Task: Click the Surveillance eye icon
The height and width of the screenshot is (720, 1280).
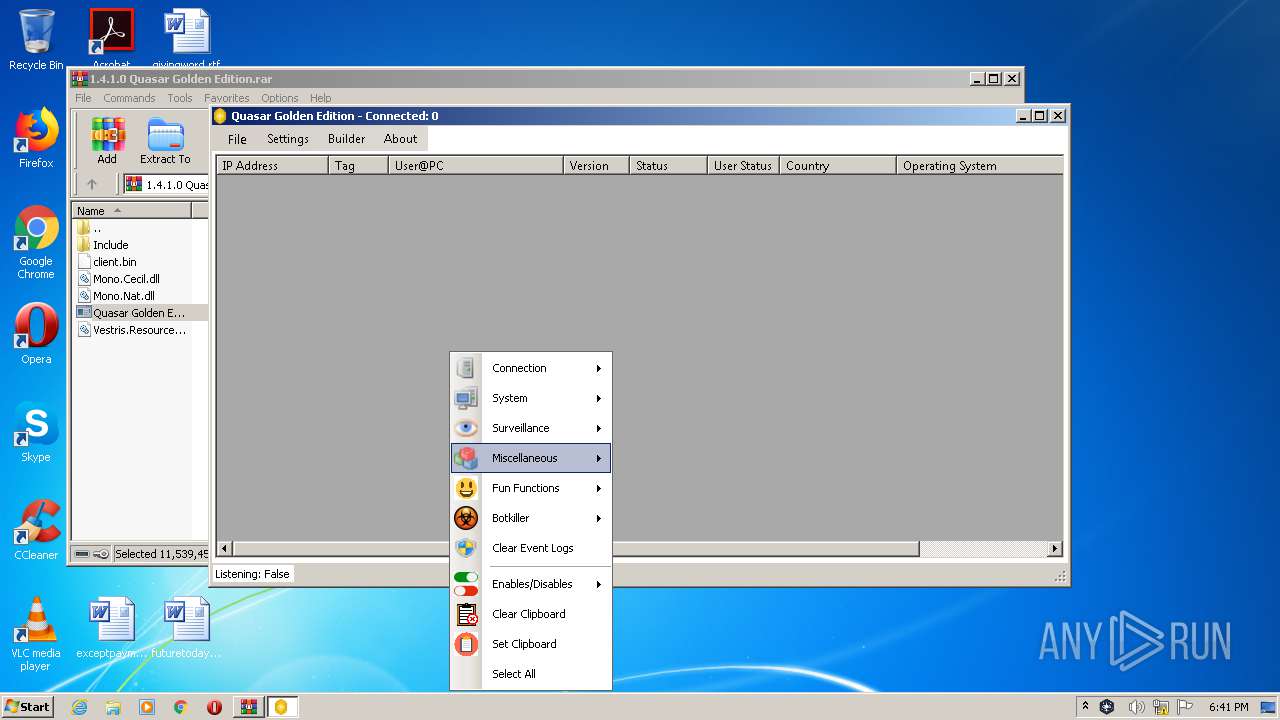Action: click(466, 428)
